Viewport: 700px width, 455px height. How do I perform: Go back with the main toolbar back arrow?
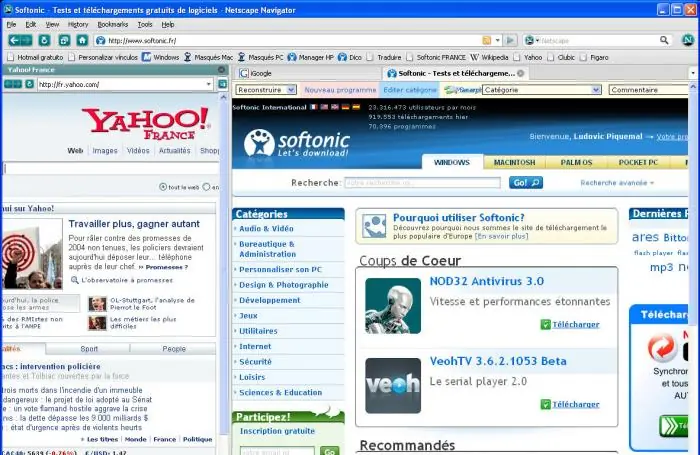(x=14, y=41)
